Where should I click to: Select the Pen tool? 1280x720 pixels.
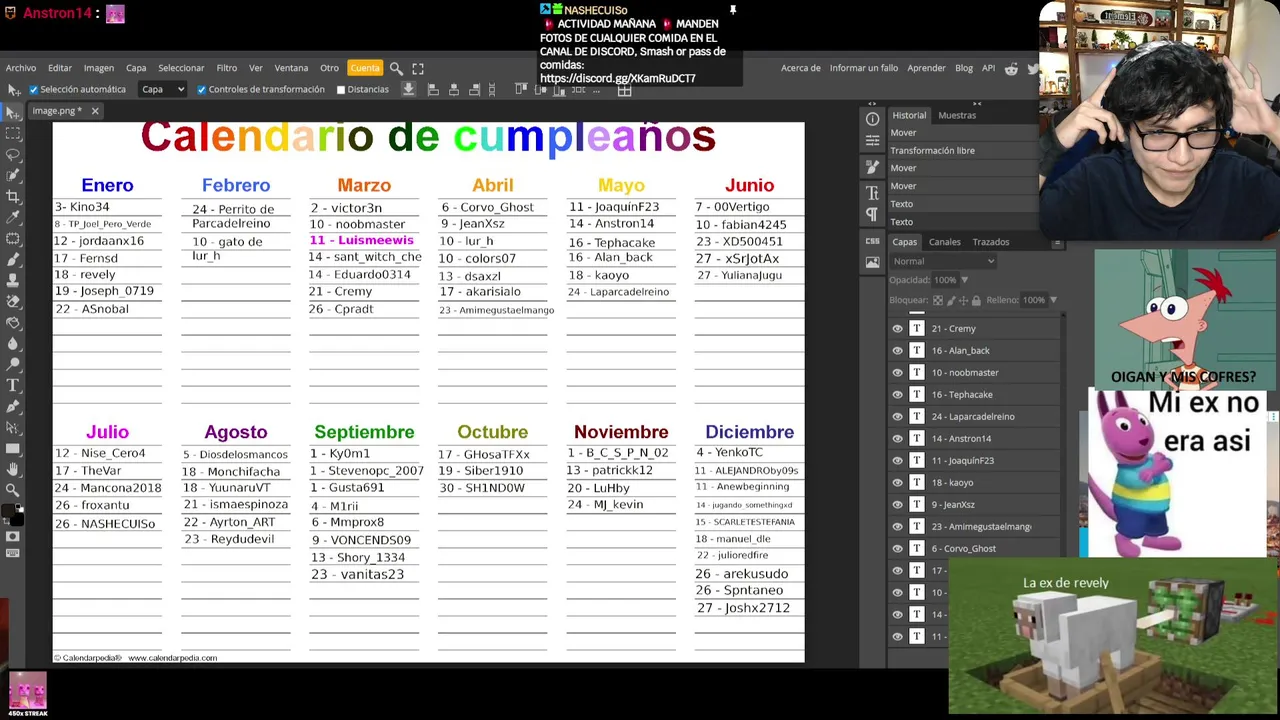point(13,406)
